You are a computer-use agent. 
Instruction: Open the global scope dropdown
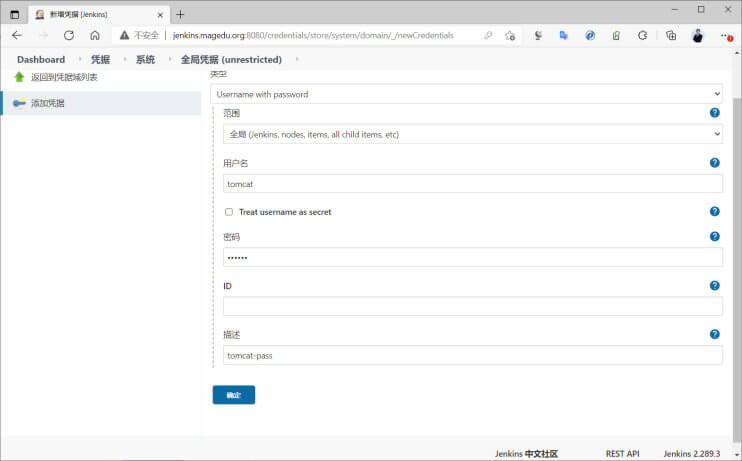[x=473, y=134]
